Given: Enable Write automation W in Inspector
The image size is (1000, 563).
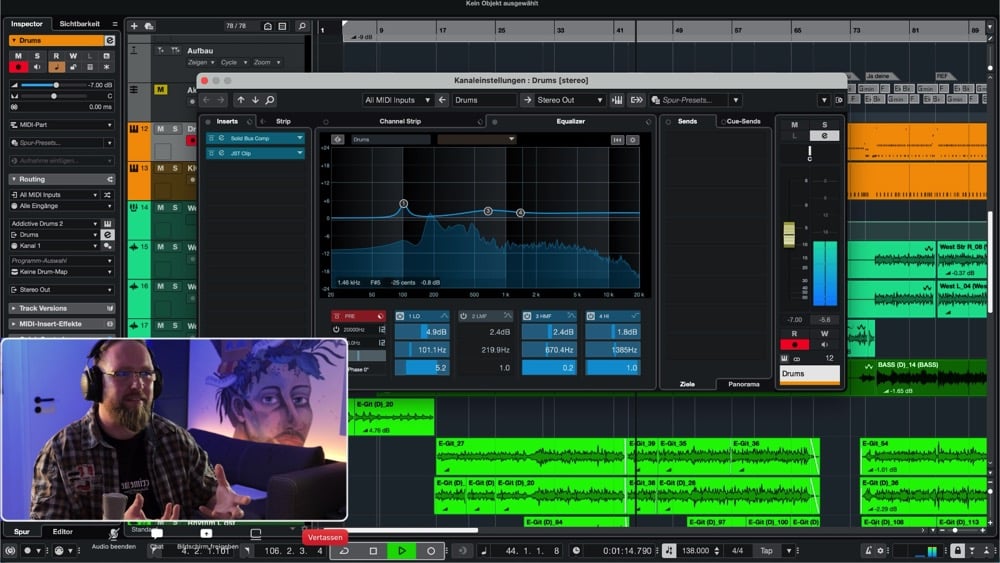Looking at the screenshot, I should pos(73,56).
